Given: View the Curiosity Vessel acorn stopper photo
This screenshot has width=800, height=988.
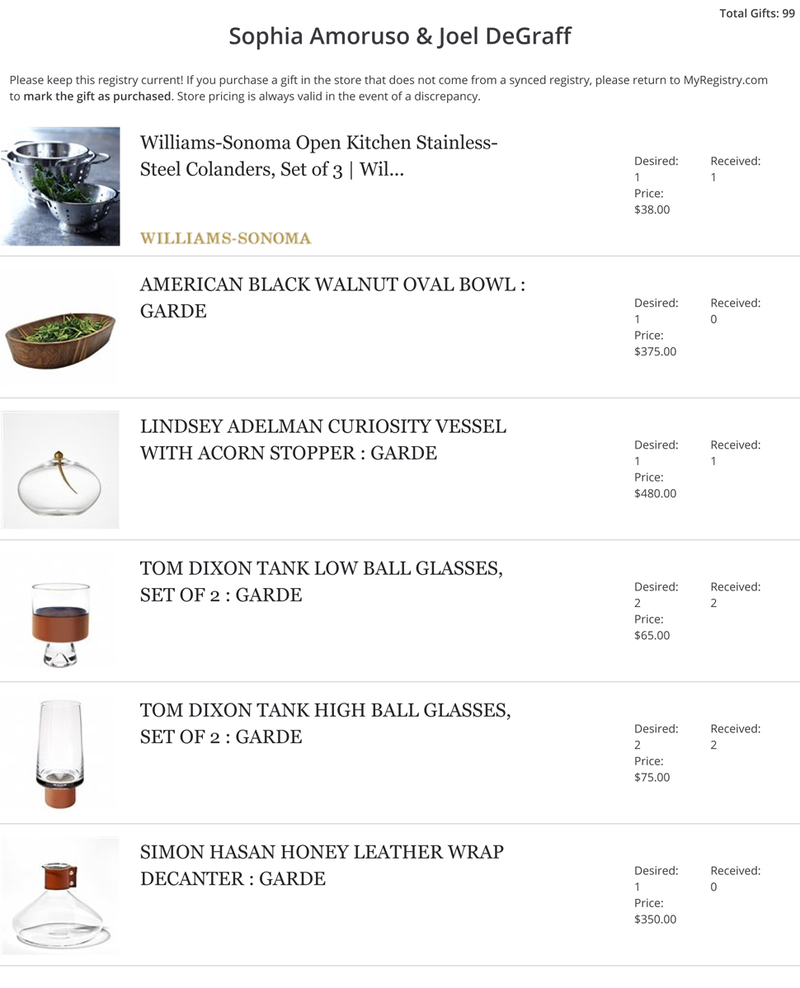Looking at the screenshot, I should 60,469.
